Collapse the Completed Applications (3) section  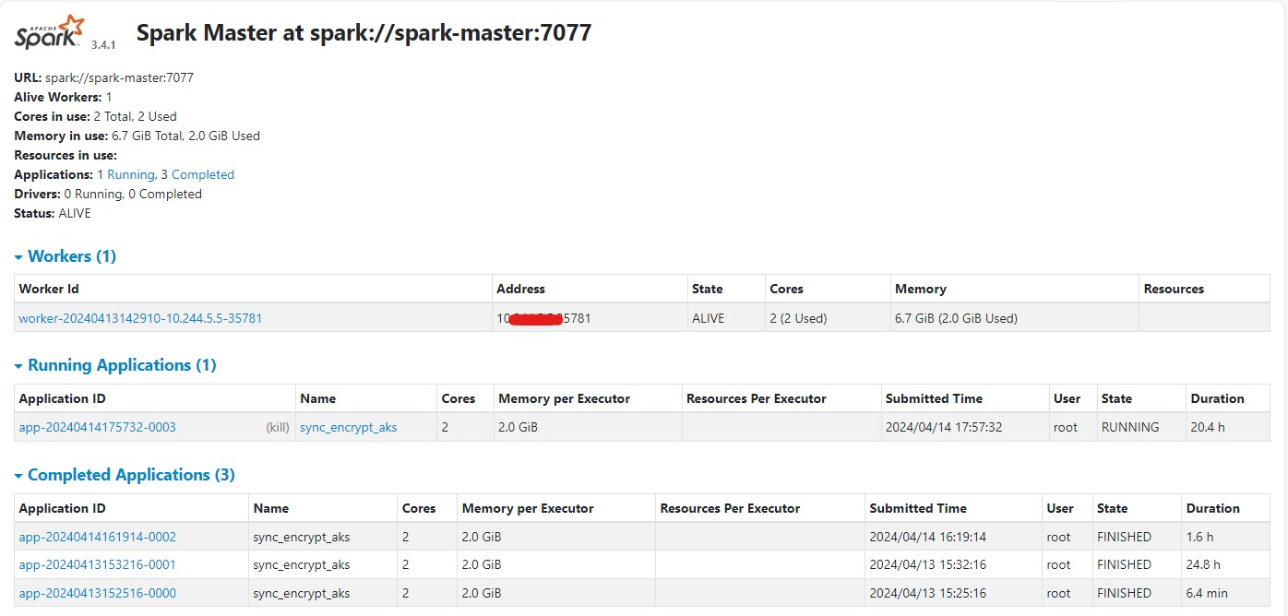pos(124,475)
